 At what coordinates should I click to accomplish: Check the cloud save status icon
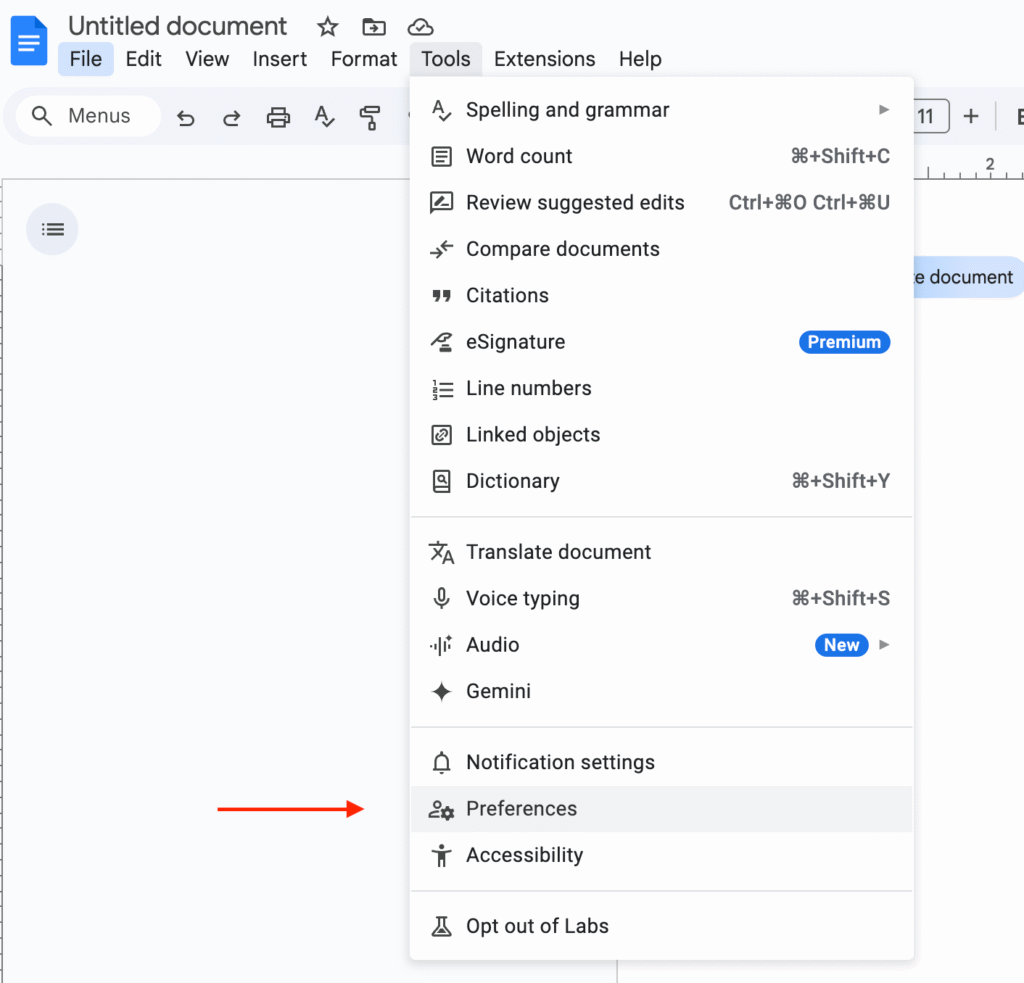click(421, 27)
